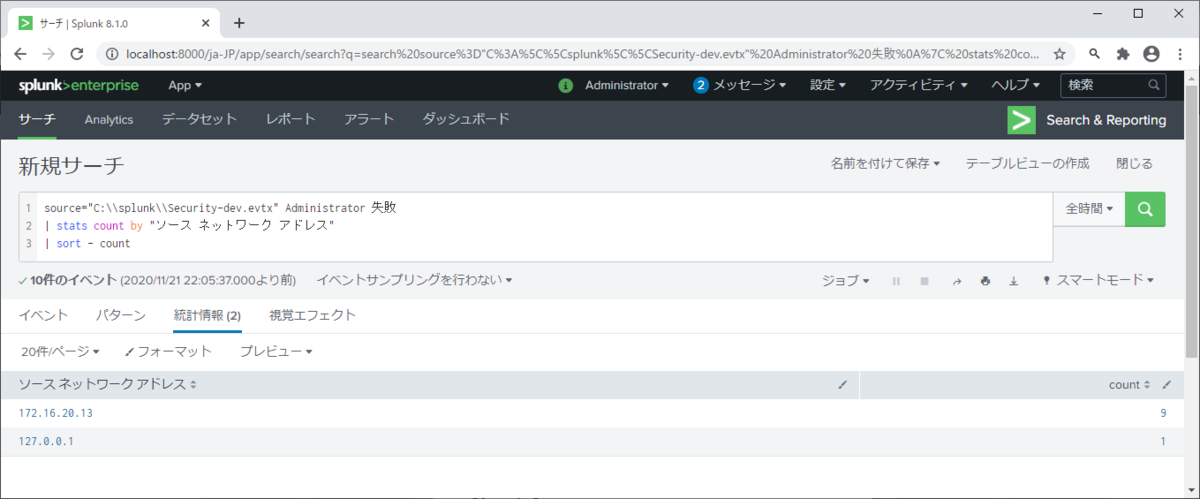Click the share job arrow icon

click(x=956, y=281)
